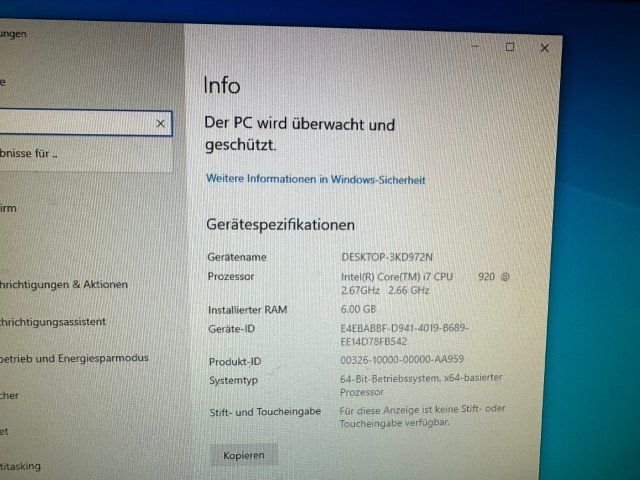Click the Installierter RAM label
This screenshot has height=480, width=640.
point(248,310)
